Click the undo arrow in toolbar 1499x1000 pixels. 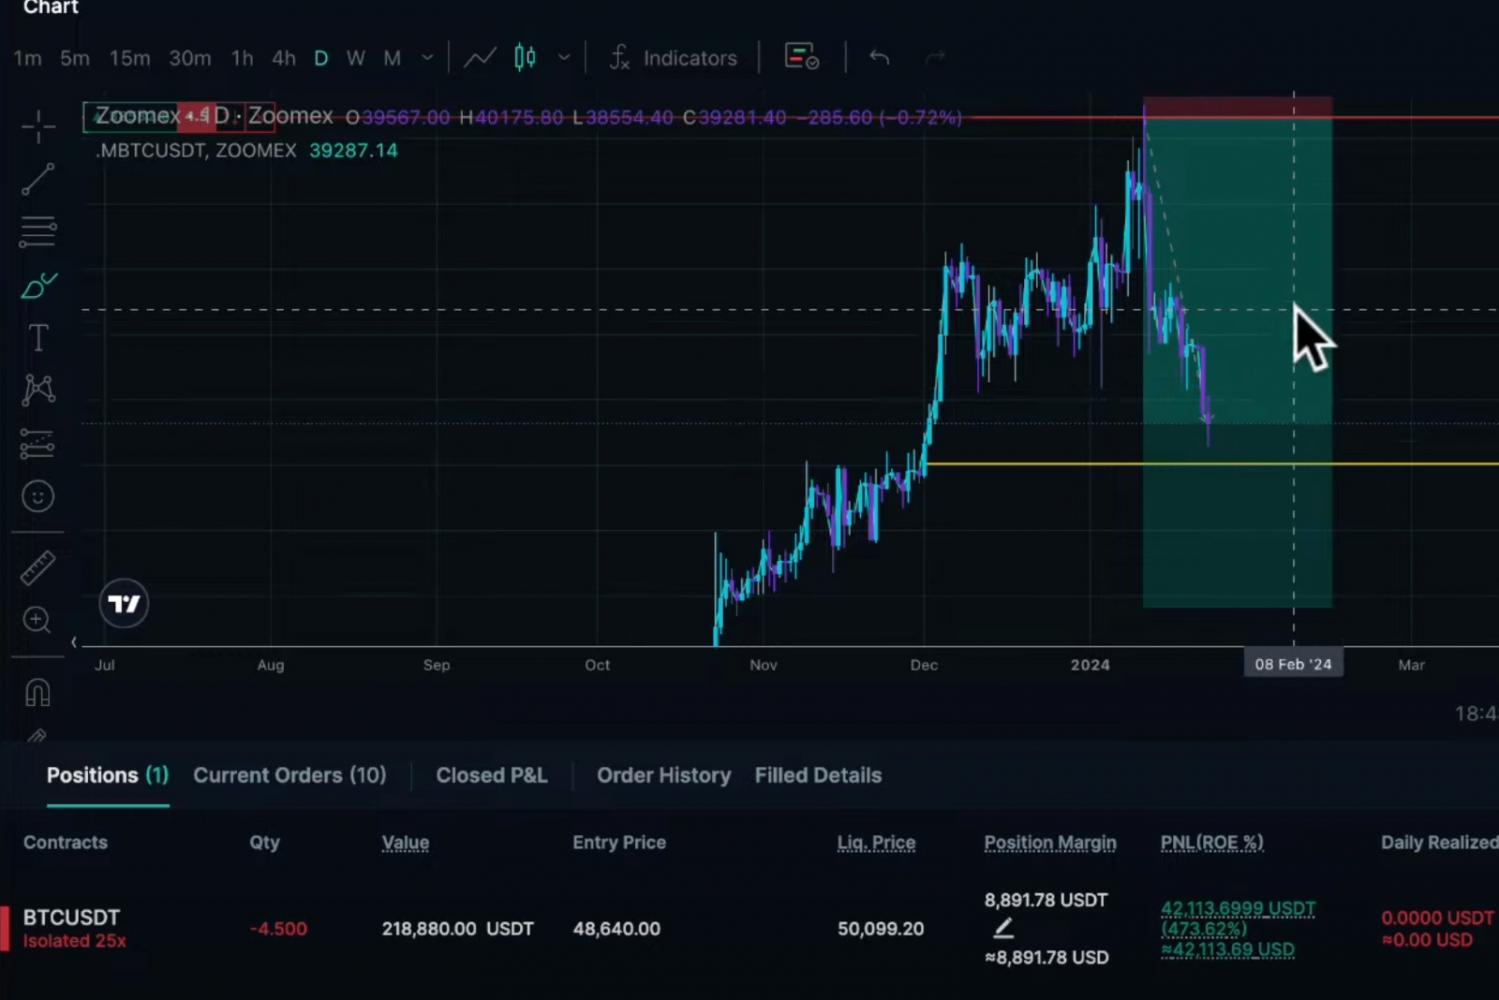[879, 58]
